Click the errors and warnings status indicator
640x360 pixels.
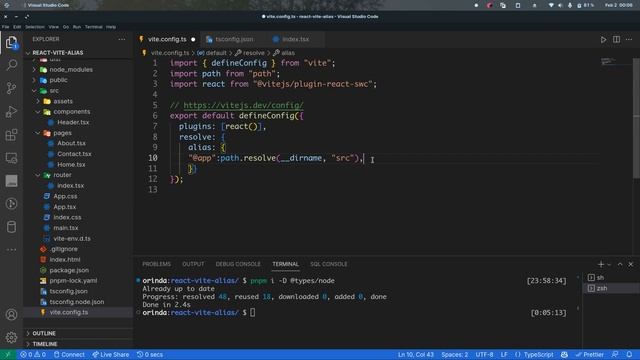point(33,354)
